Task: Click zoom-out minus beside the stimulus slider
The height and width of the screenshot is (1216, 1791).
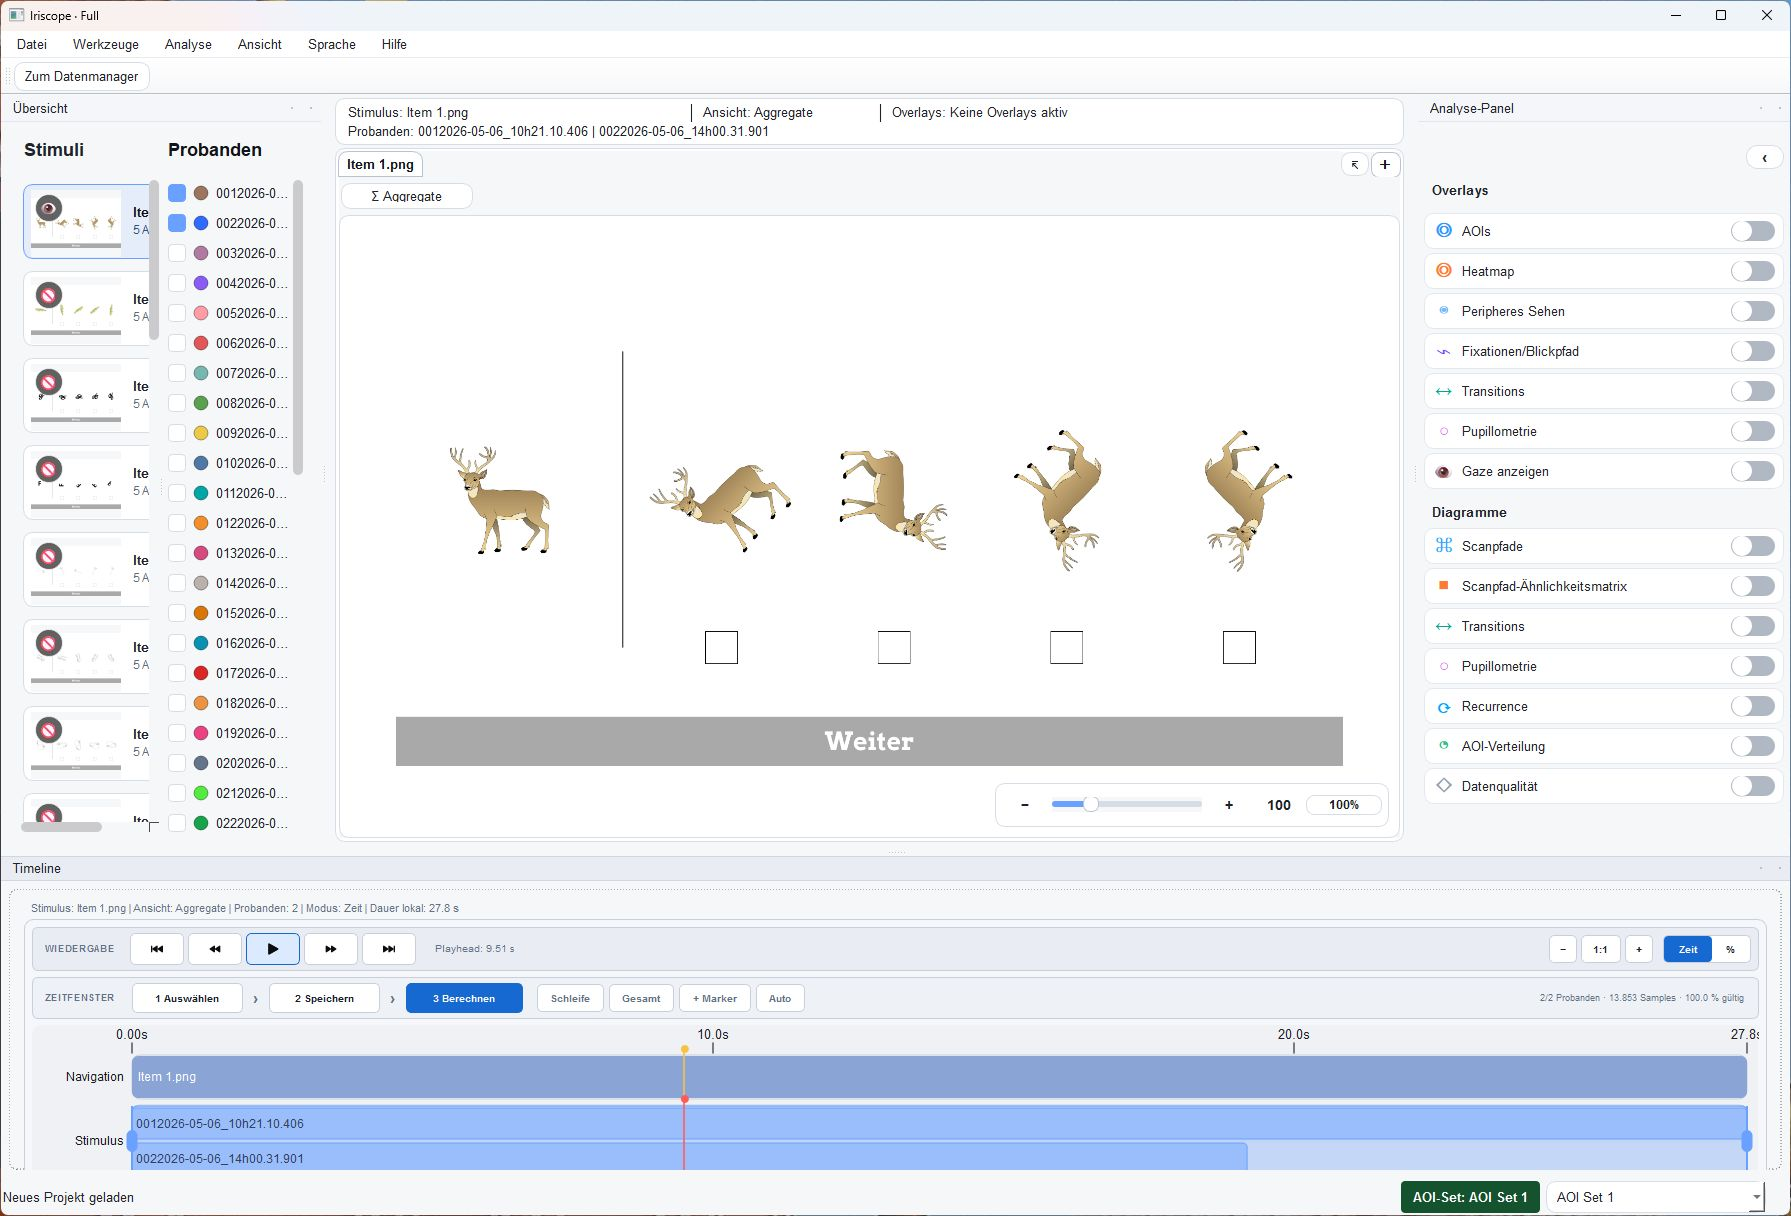Action: pos(1025,805)
